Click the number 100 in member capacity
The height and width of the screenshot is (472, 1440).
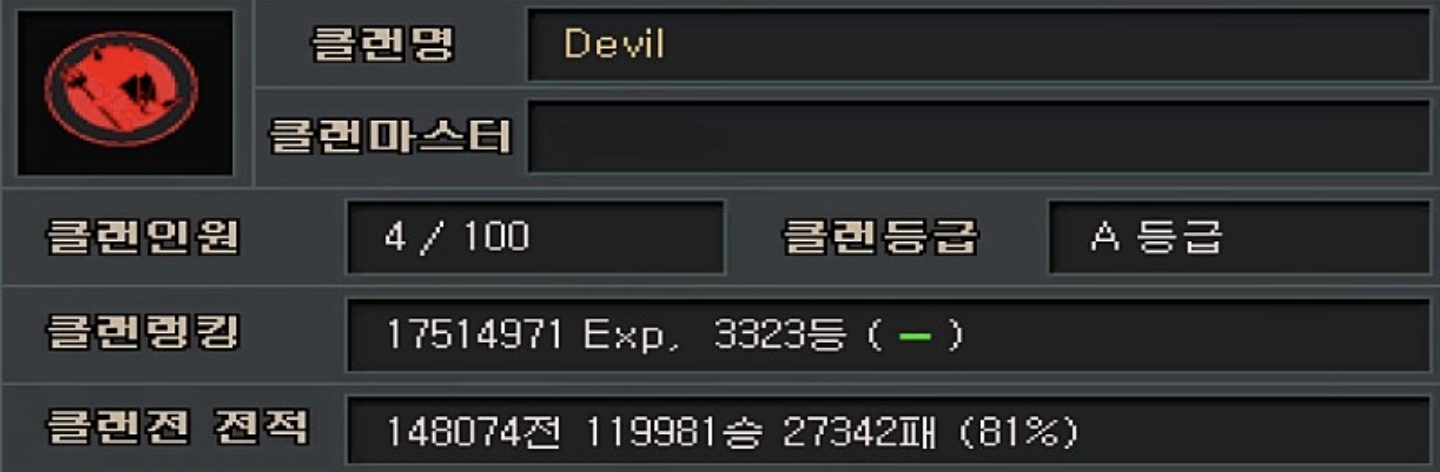495,237
